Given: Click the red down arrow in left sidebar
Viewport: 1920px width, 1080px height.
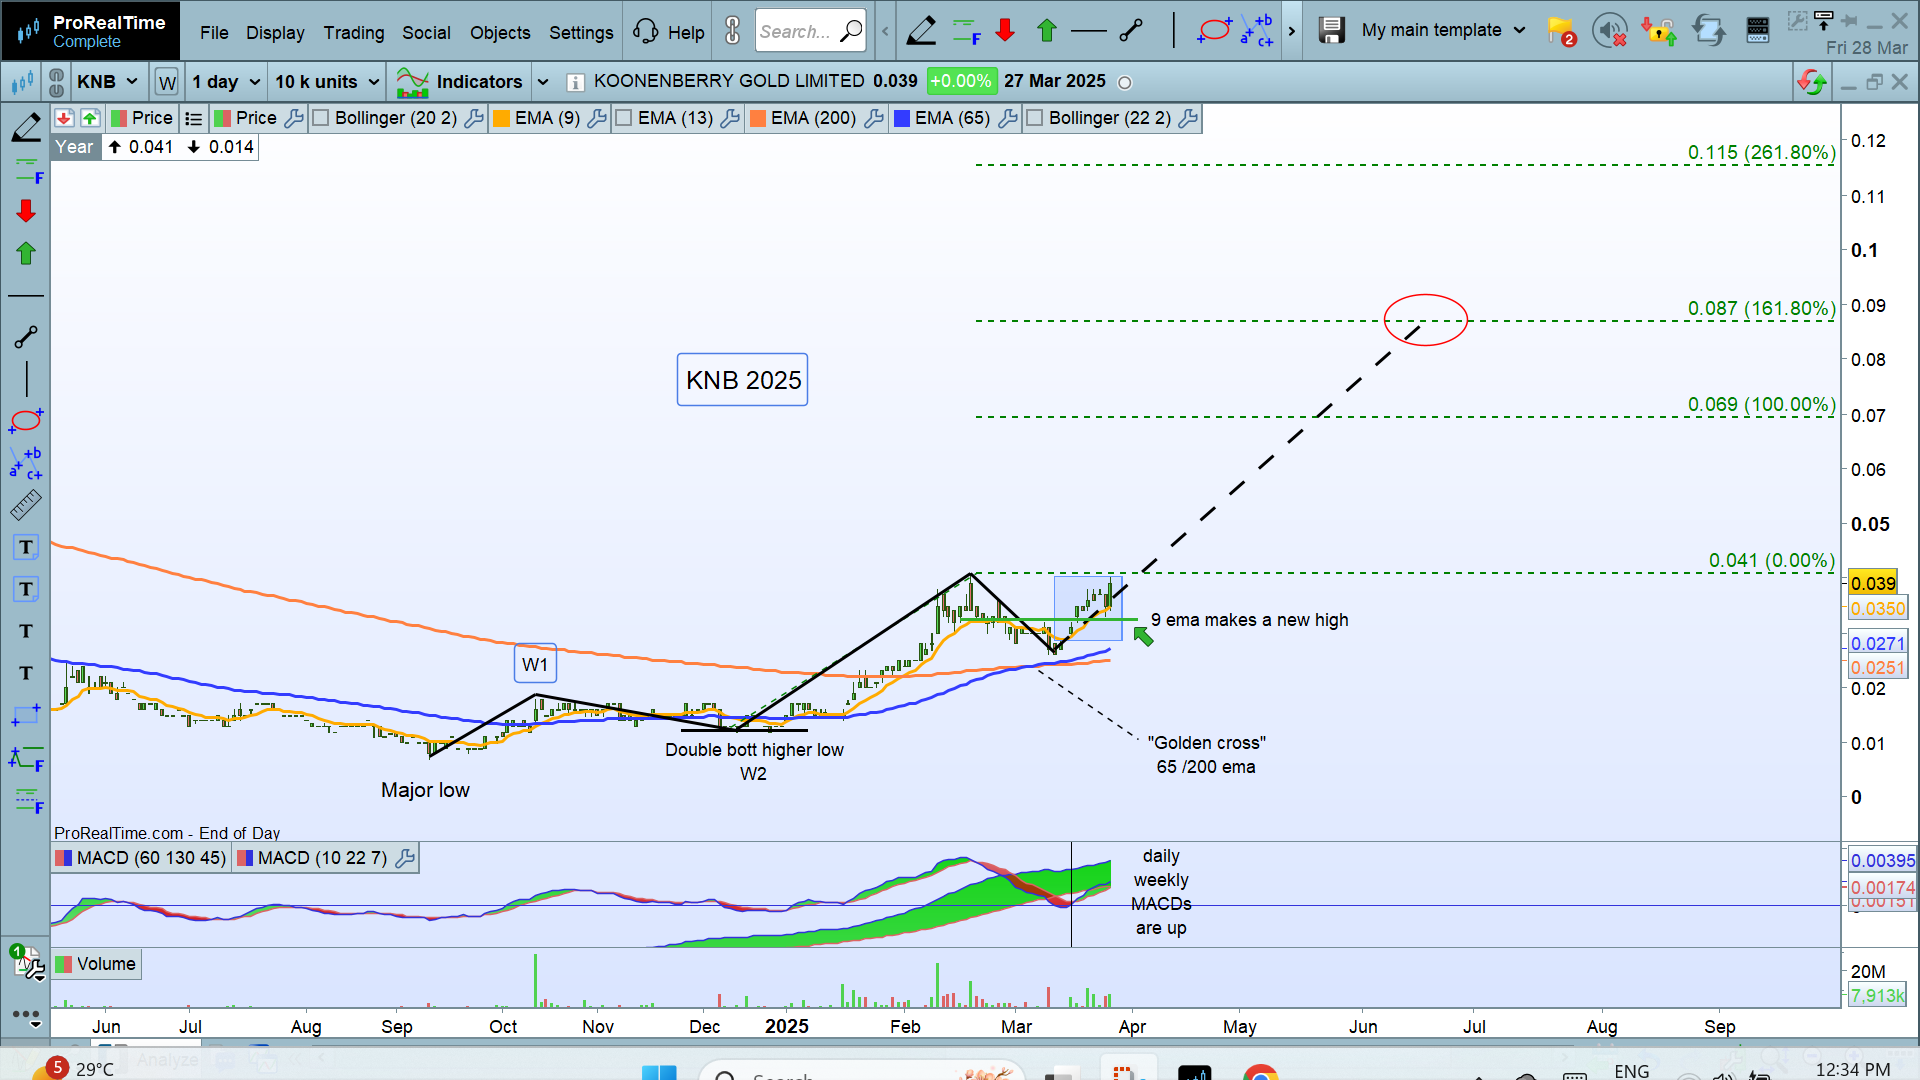Looking at the screenshot, I should tap(26, 210).
